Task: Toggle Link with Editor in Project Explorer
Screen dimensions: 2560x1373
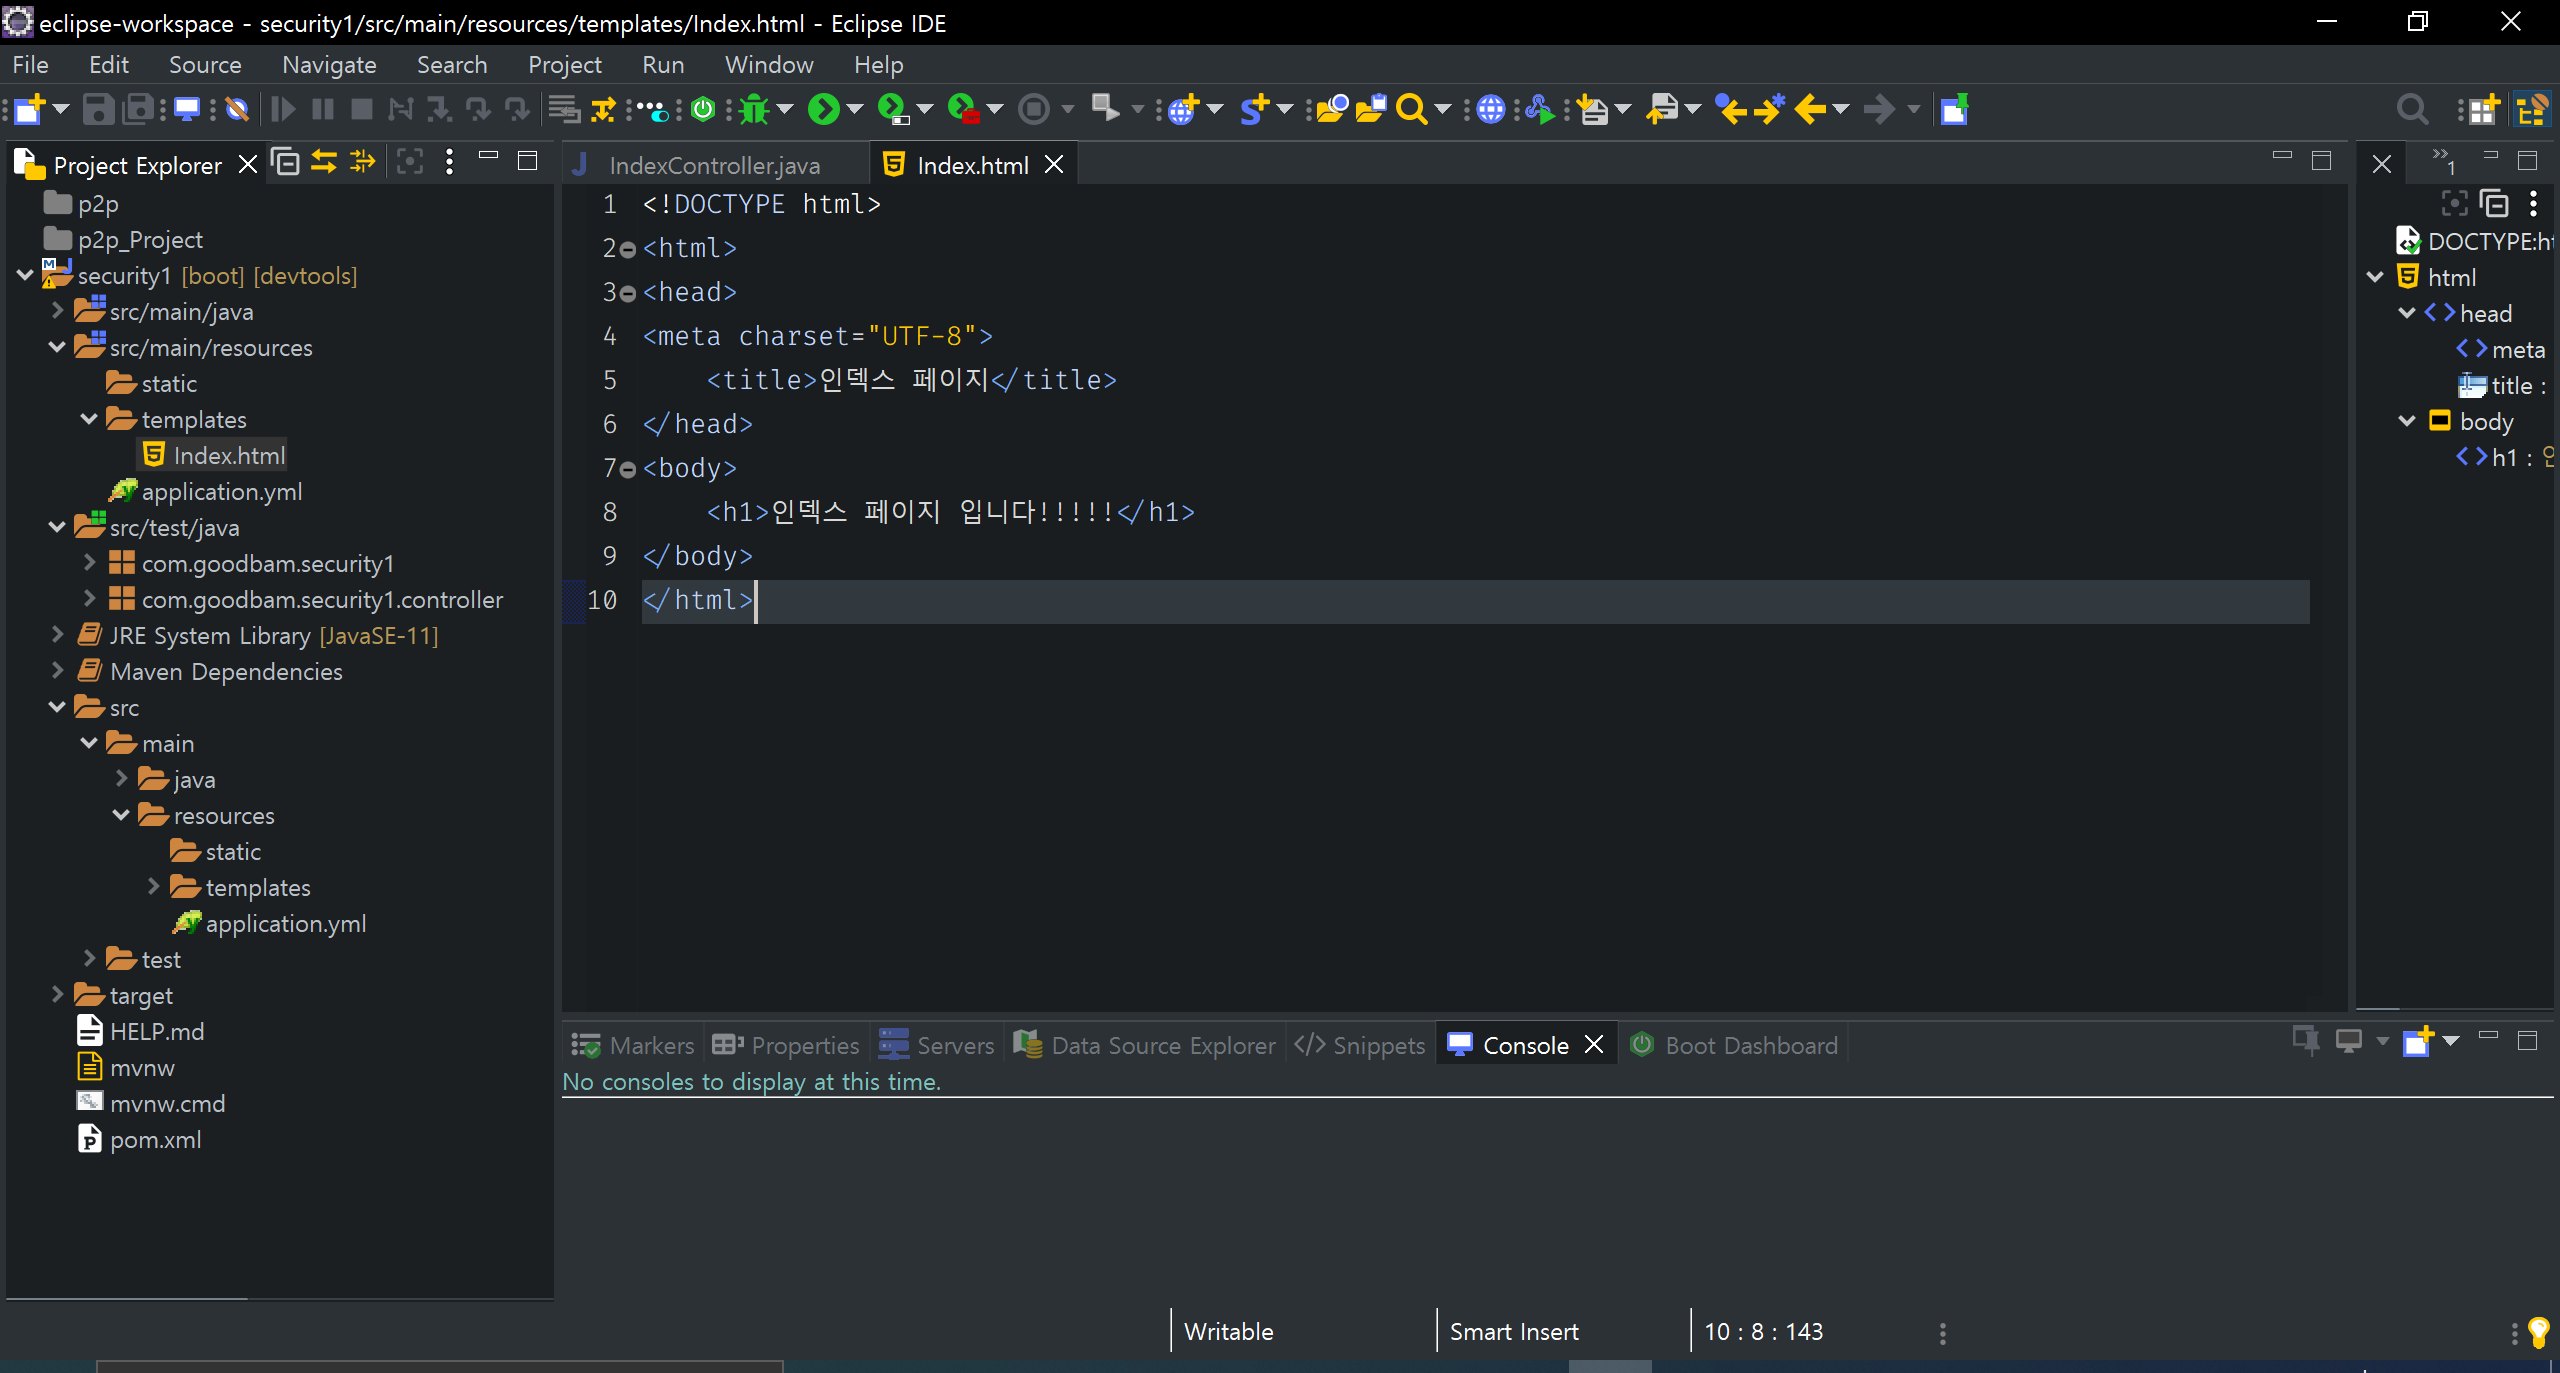Action: pos(324,162)
